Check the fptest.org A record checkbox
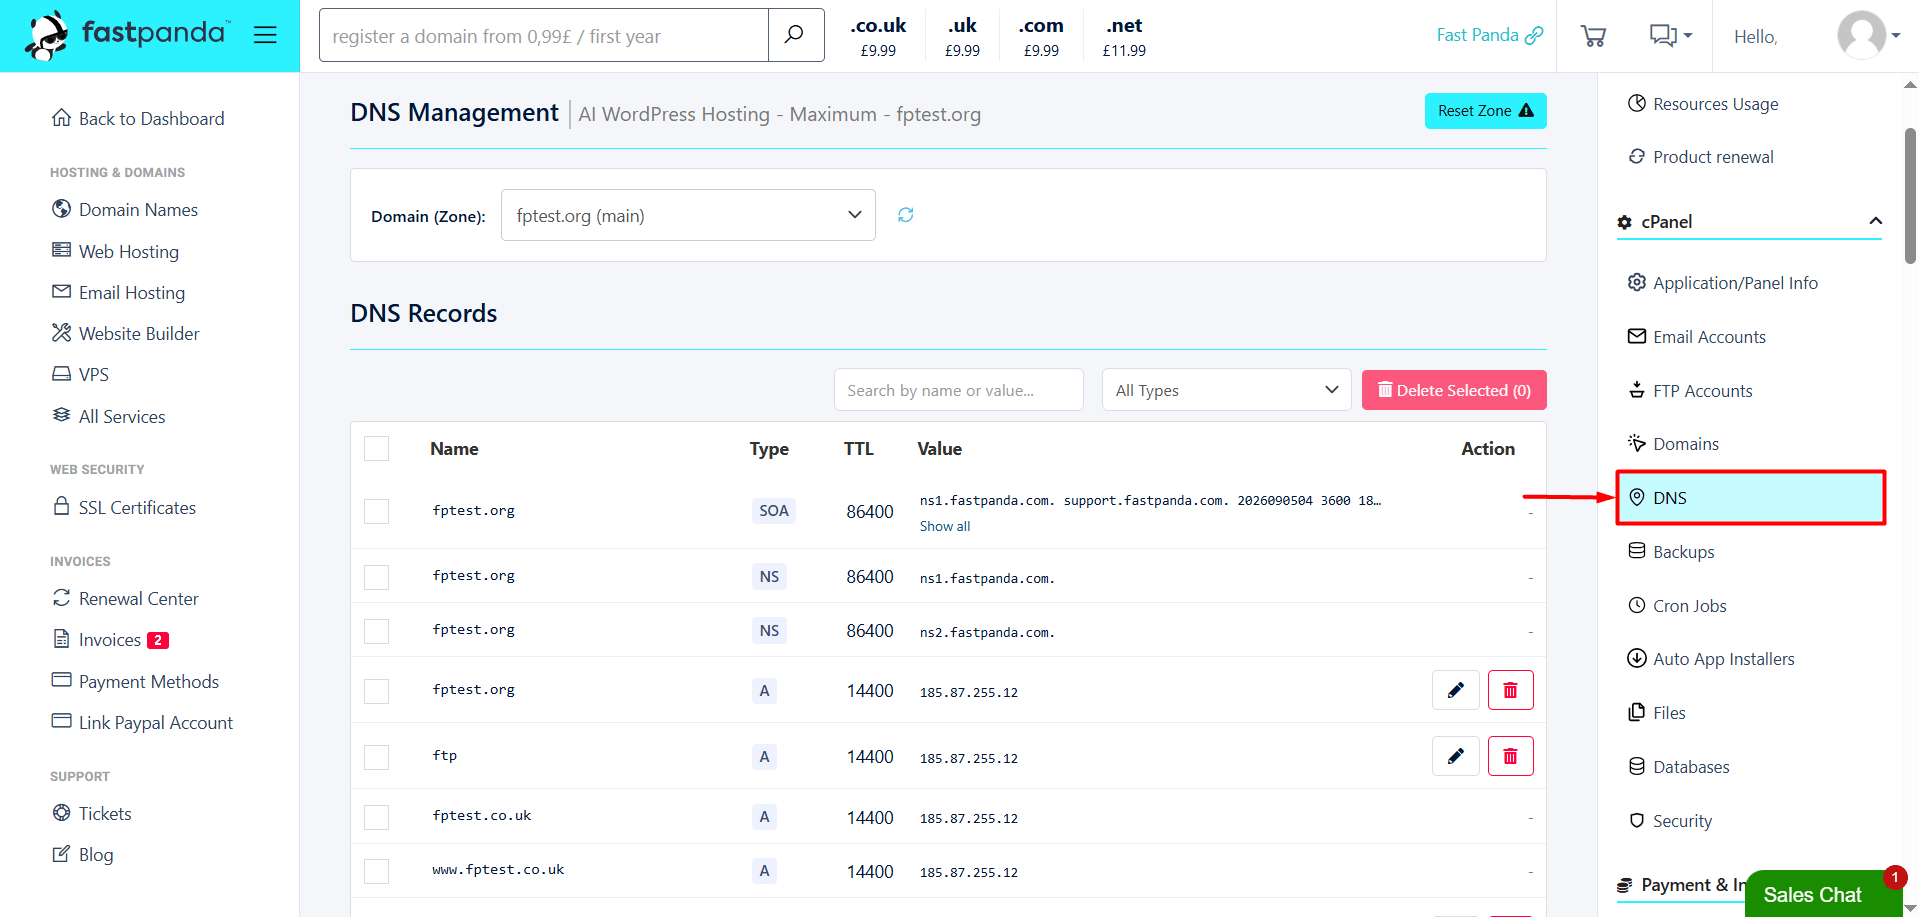The height and width of the screenshot is (917, 1919). [x=377, y=691]
